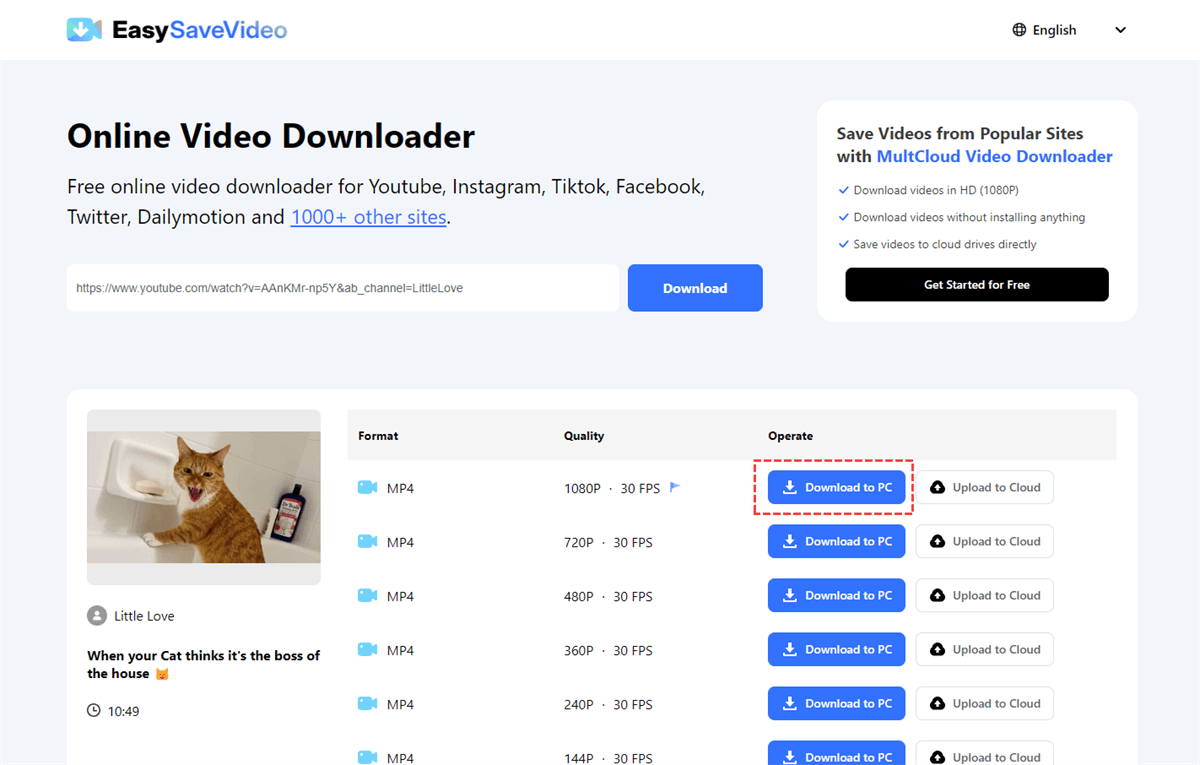Open the 1000+ other sites link
Screen dimensions: 1200x765
(x=368, y=217)
